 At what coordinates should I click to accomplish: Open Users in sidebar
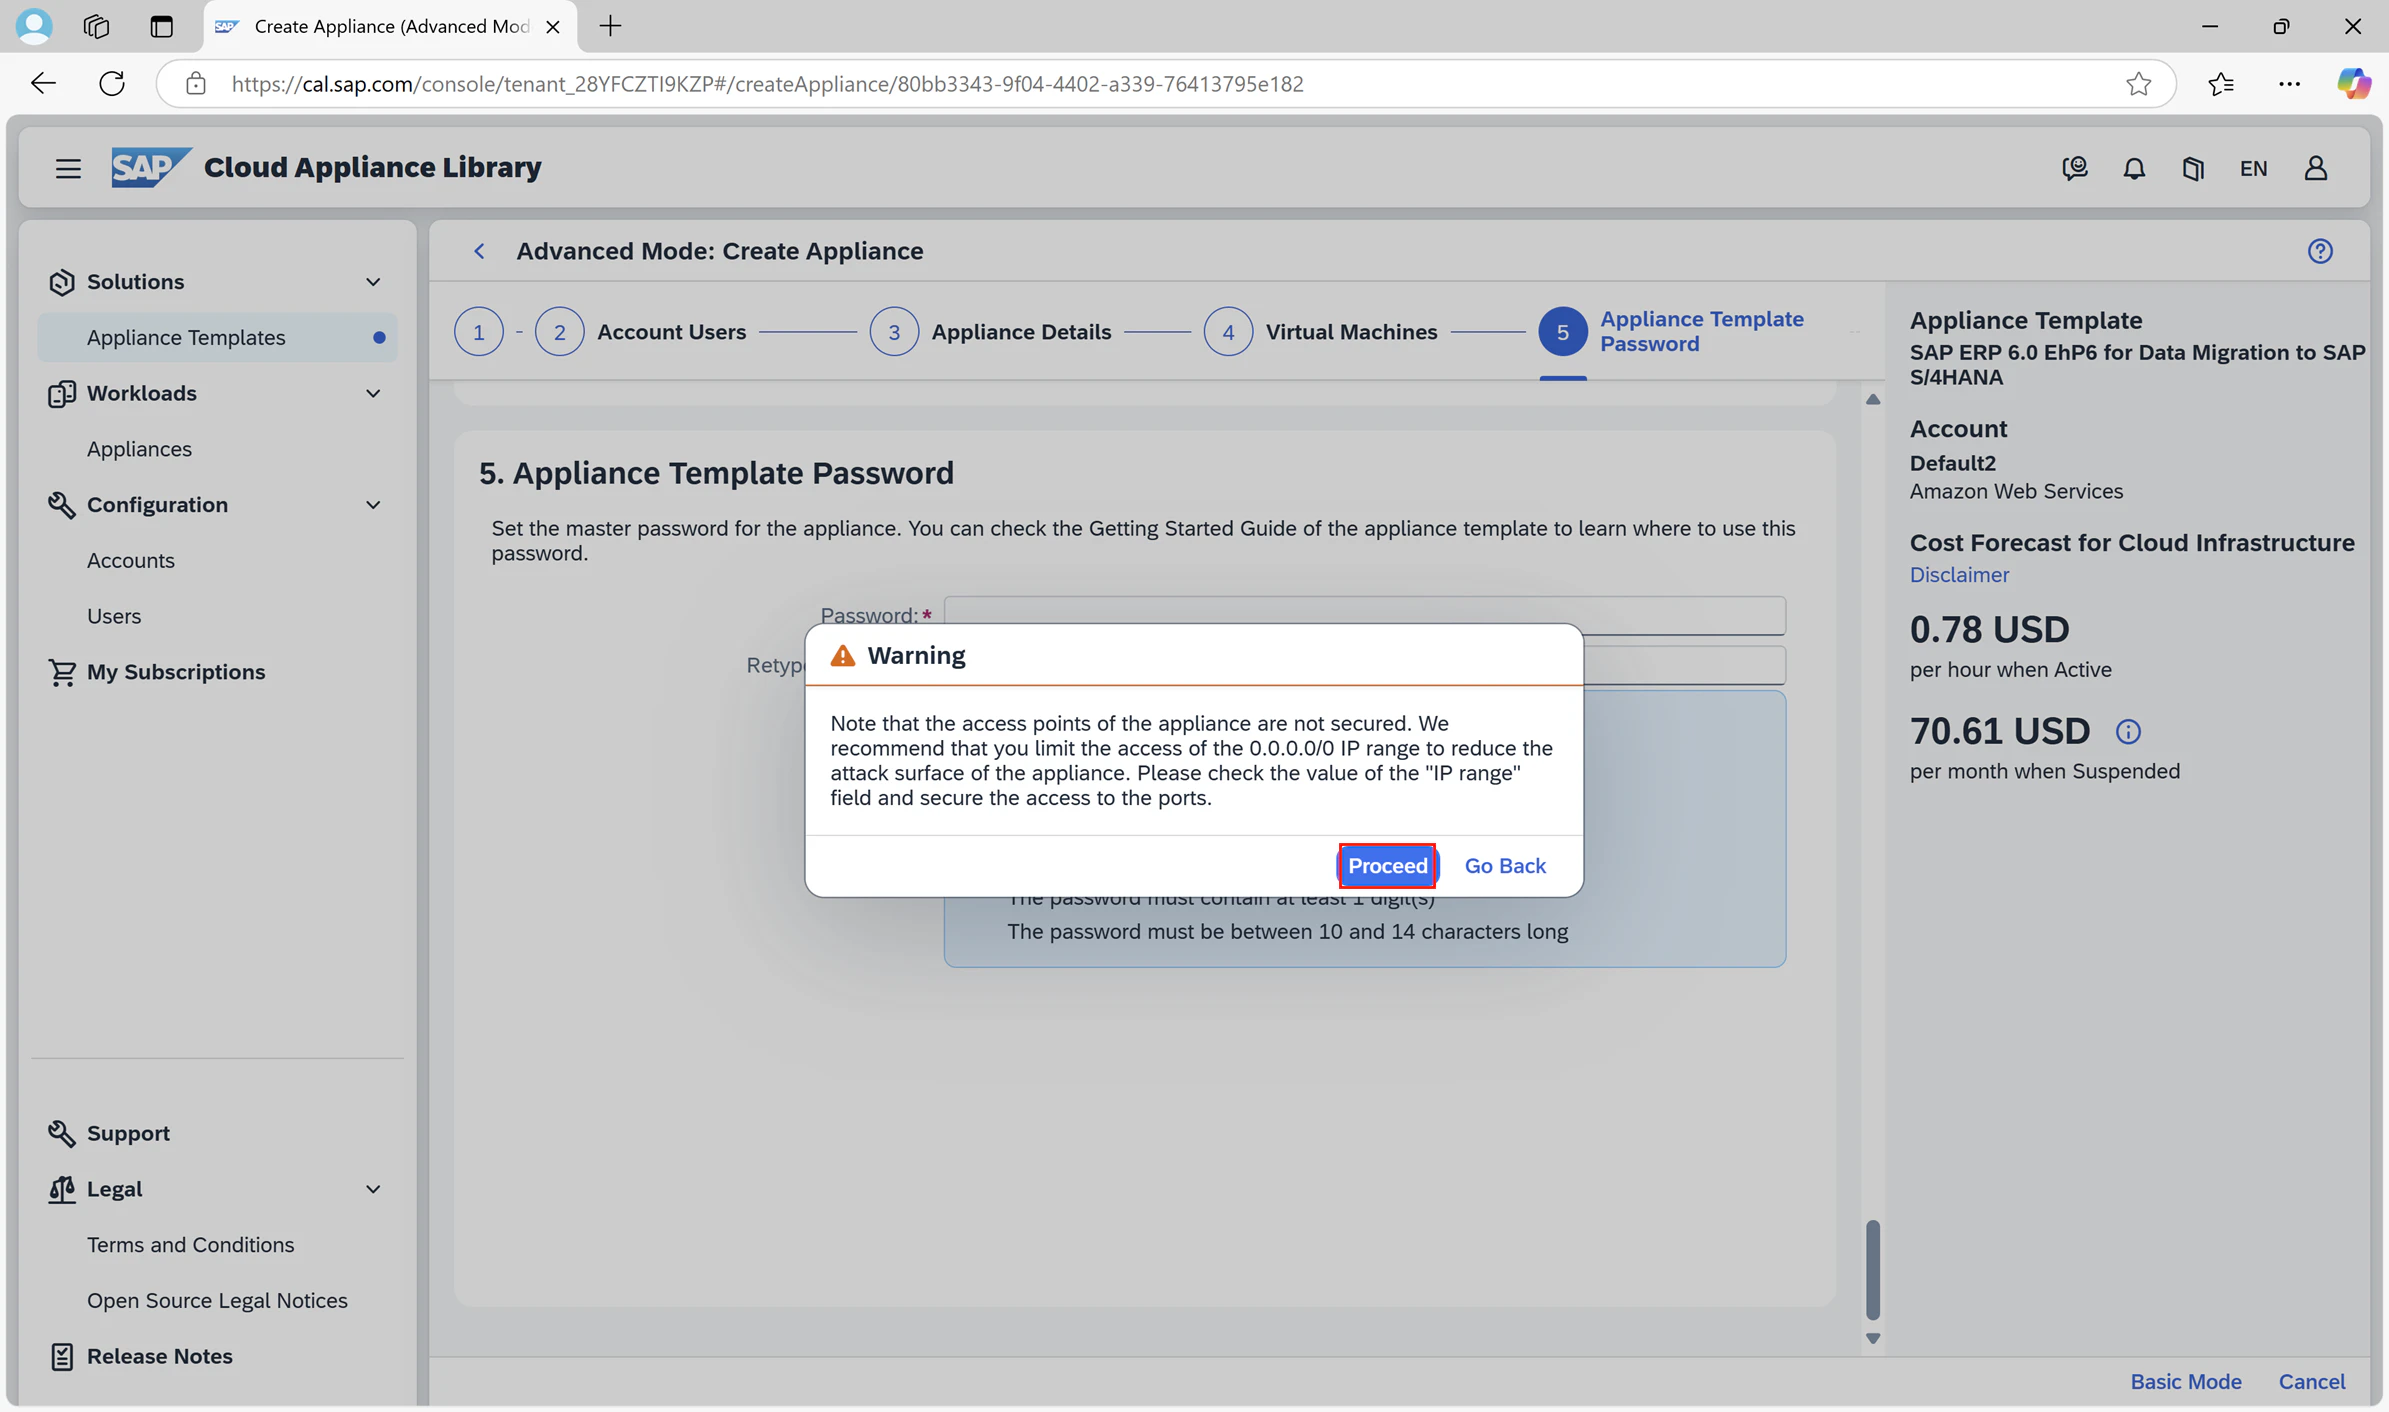114,617
